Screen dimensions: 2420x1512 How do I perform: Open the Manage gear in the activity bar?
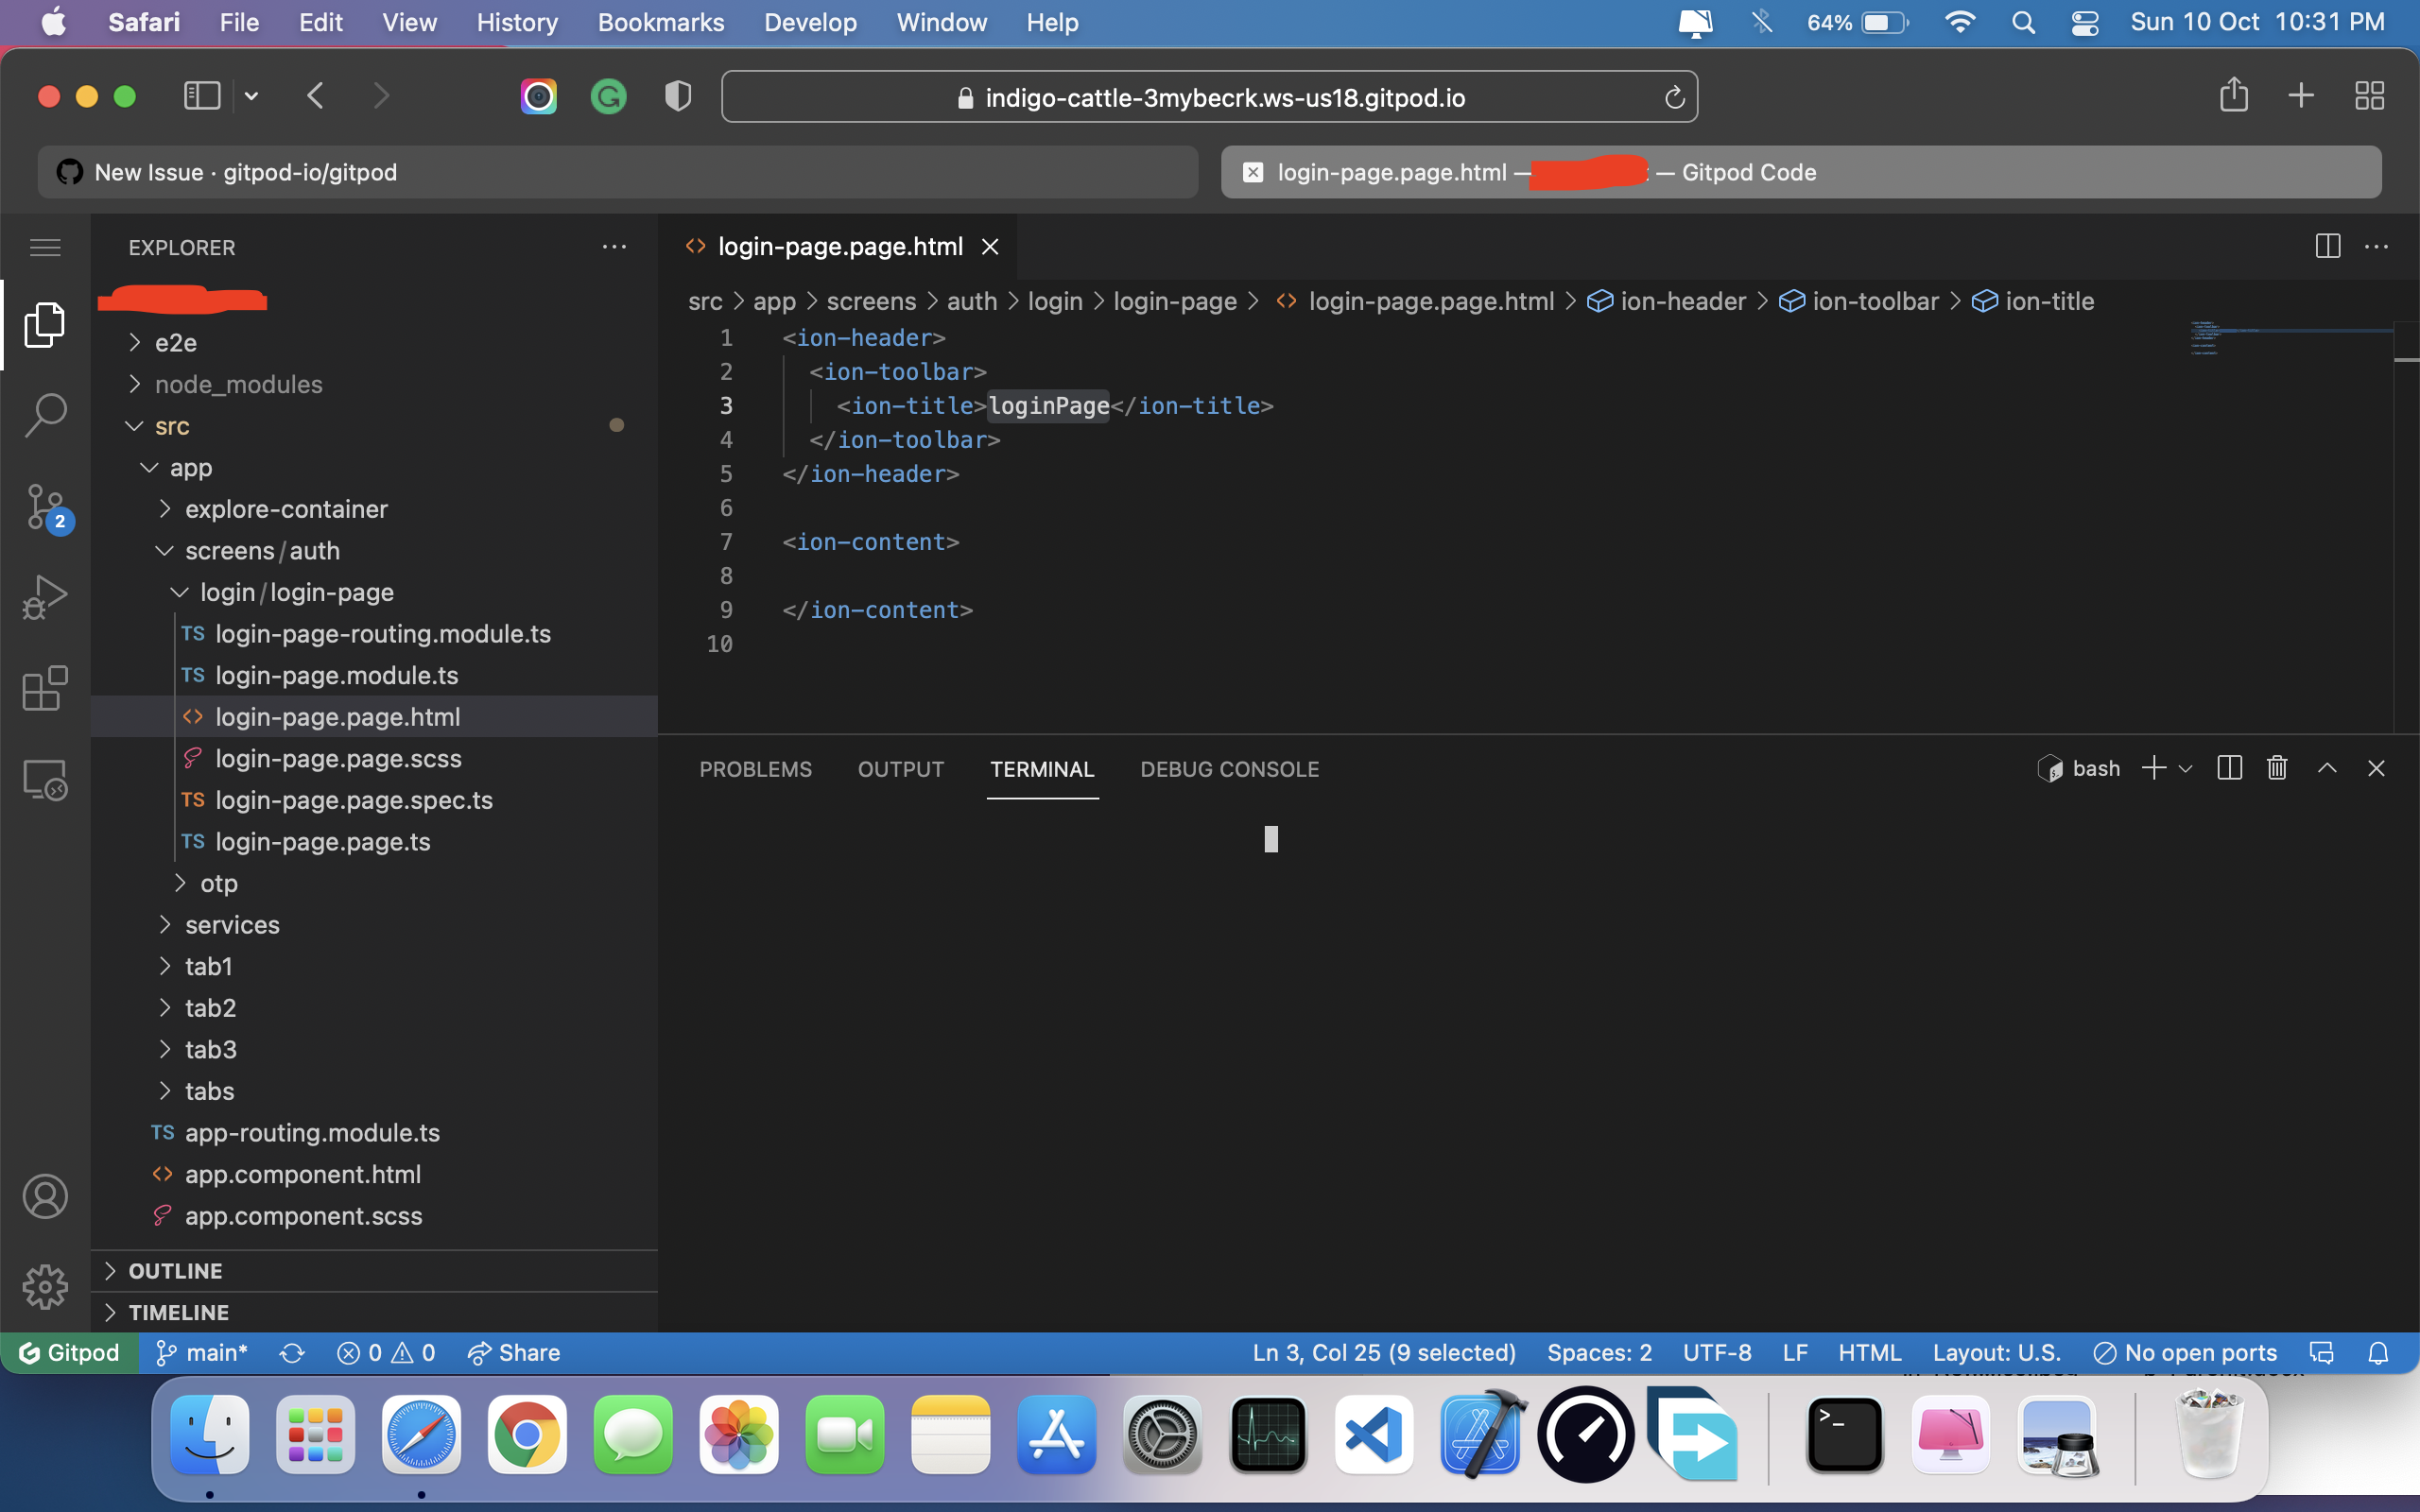coord(45,1287)
